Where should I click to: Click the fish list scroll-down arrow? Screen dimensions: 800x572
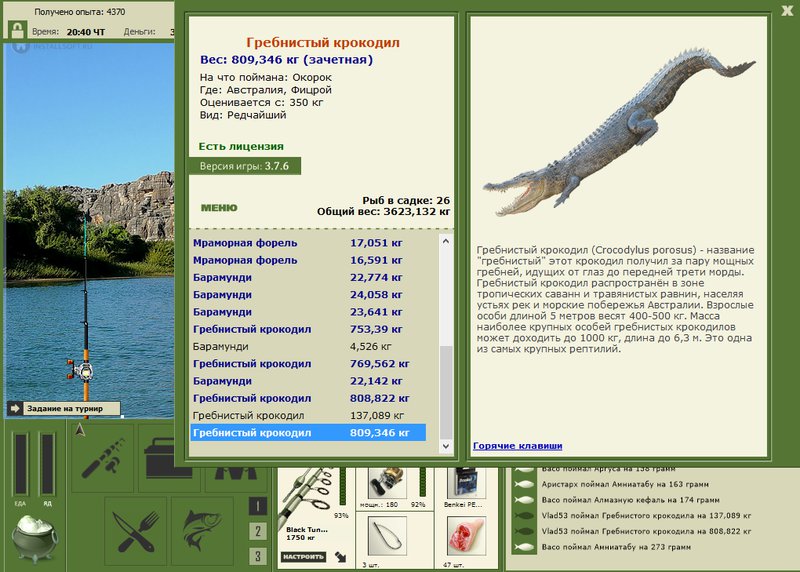(445, 446)
